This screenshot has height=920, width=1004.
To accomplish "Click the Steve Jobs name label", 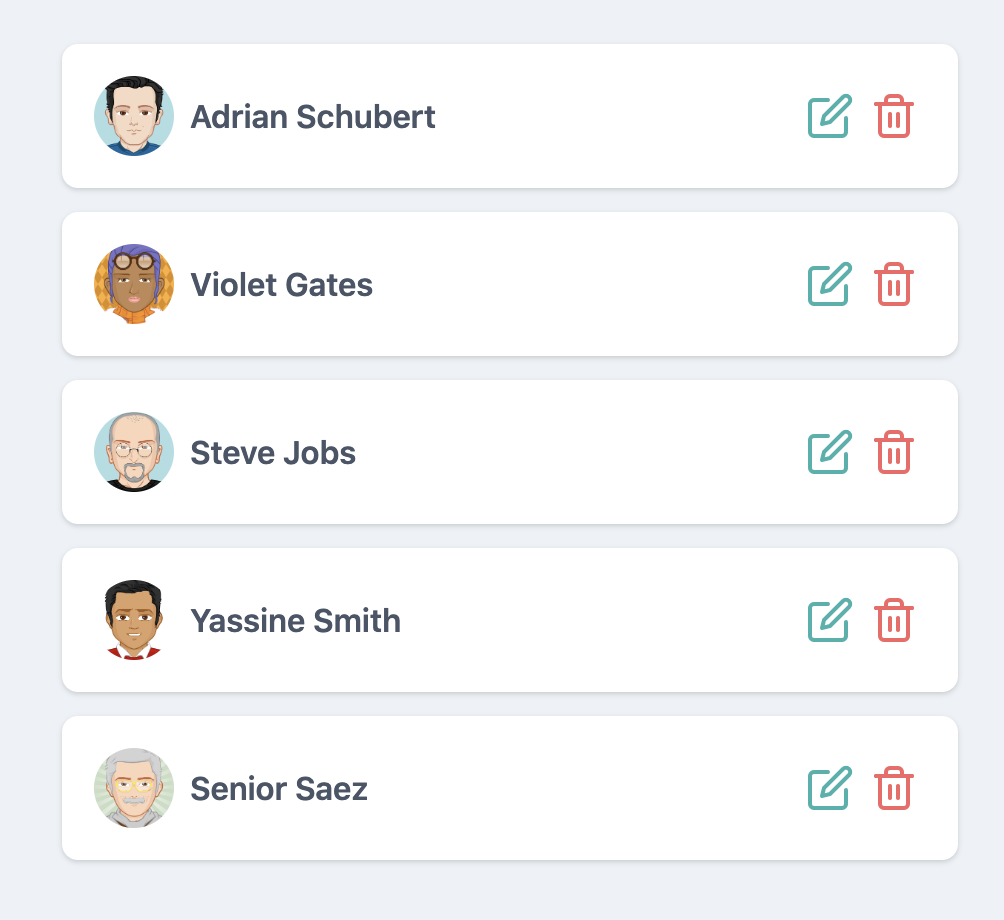I will (273, 453).
